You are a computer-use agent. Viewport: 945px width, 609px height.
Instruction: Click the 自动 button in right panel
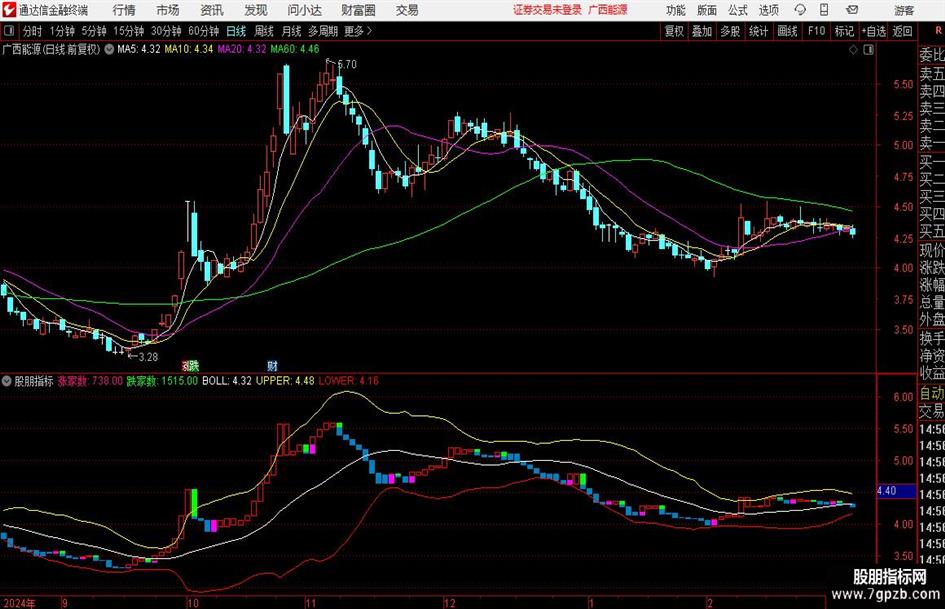(x=932, y=393)
